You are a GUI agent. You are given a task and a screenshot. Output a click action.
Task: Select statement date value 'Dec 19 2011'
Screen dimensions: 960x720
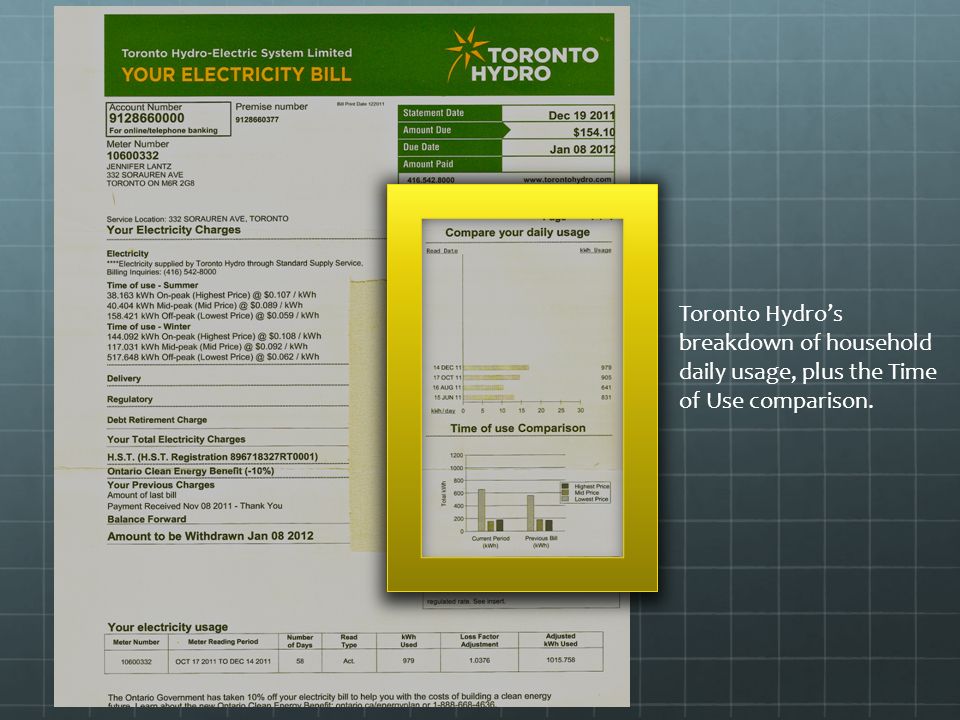point(581,115)
